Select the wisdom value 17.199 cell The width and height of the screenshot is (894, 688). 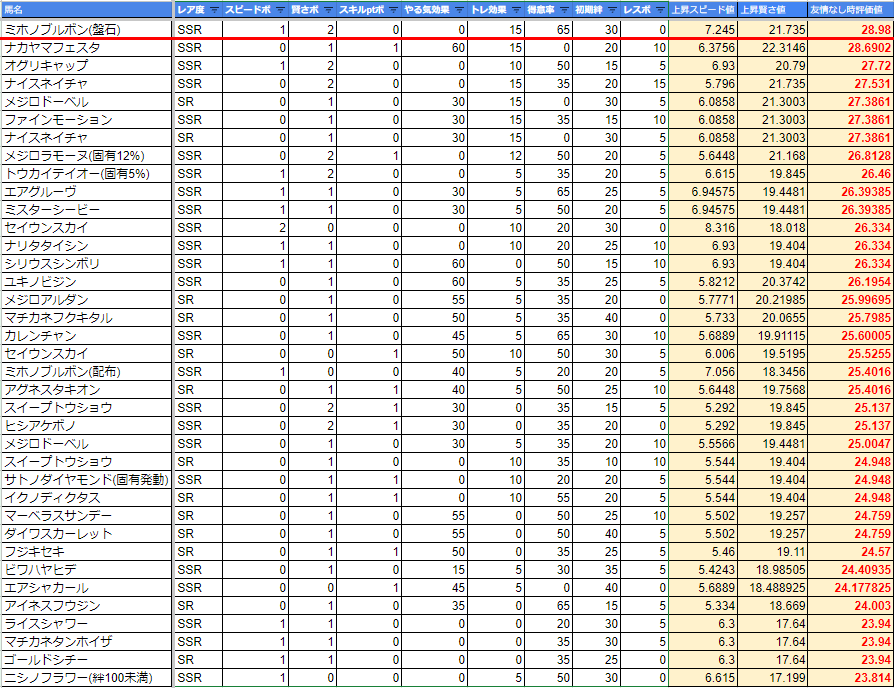tap(773, 678)
